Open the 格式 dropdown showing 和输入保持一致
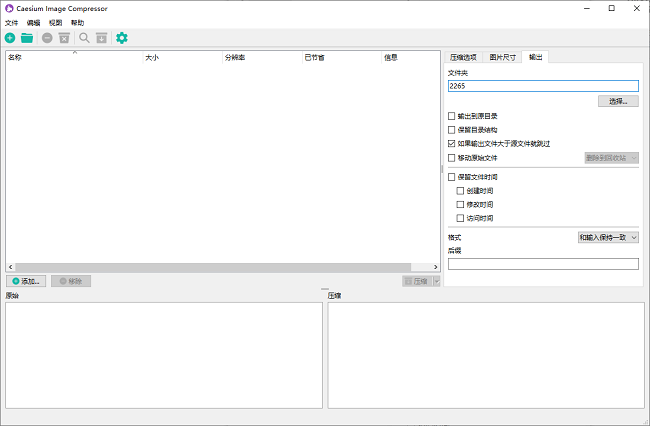650x426 pixels. (608, 237)
